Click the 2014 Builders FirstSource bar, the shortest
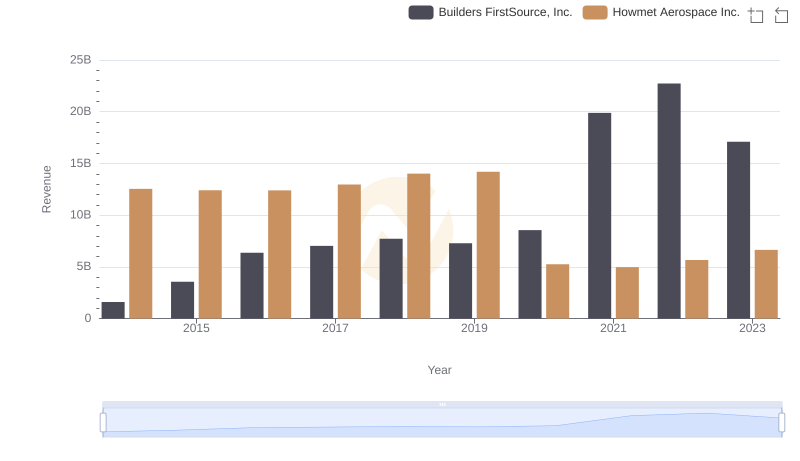800x461 pixels. 113,310
